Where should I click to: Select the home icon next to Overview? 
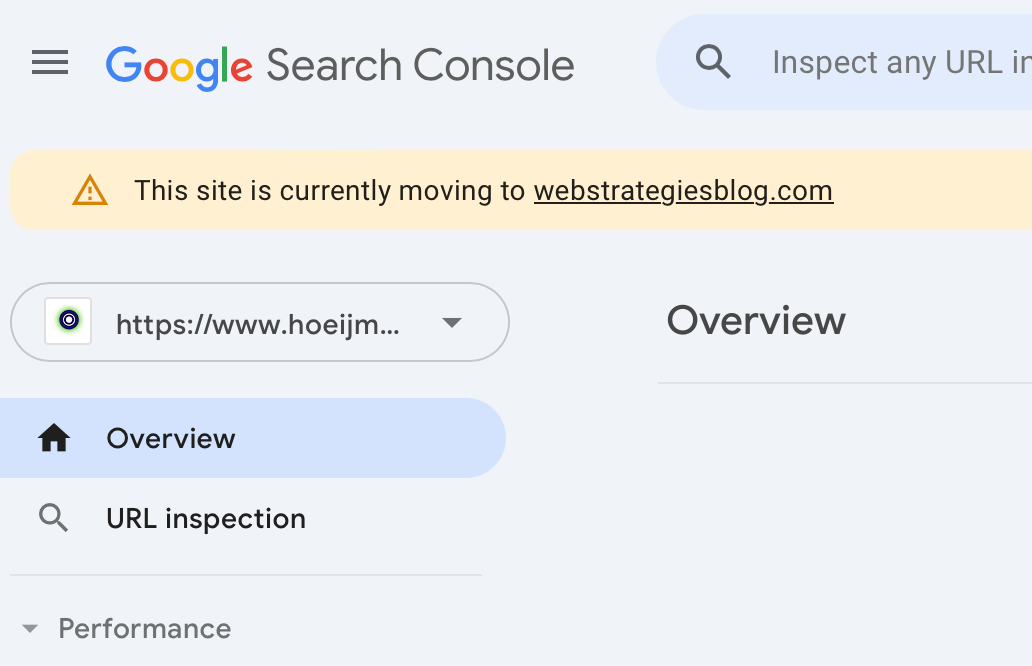55,437
